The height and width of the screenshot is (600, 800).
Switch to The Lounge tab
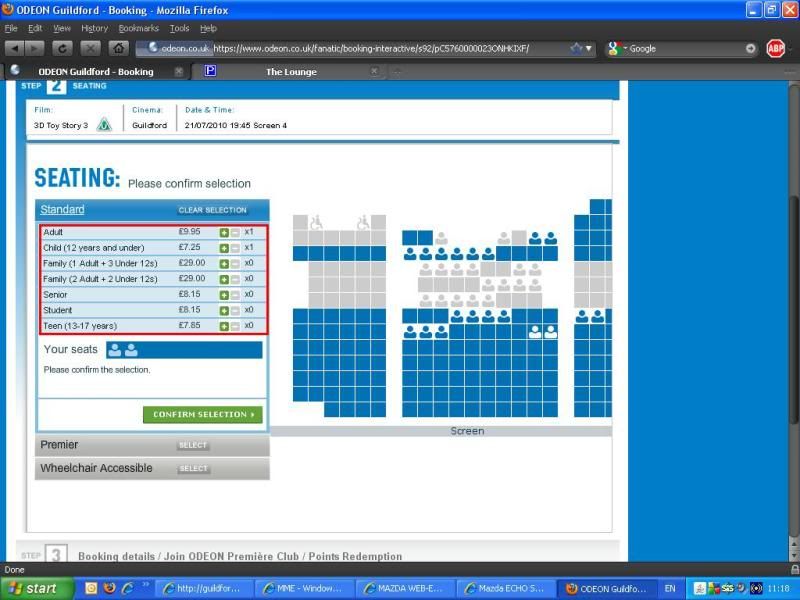pyautogui.click(x=290, y=72)
